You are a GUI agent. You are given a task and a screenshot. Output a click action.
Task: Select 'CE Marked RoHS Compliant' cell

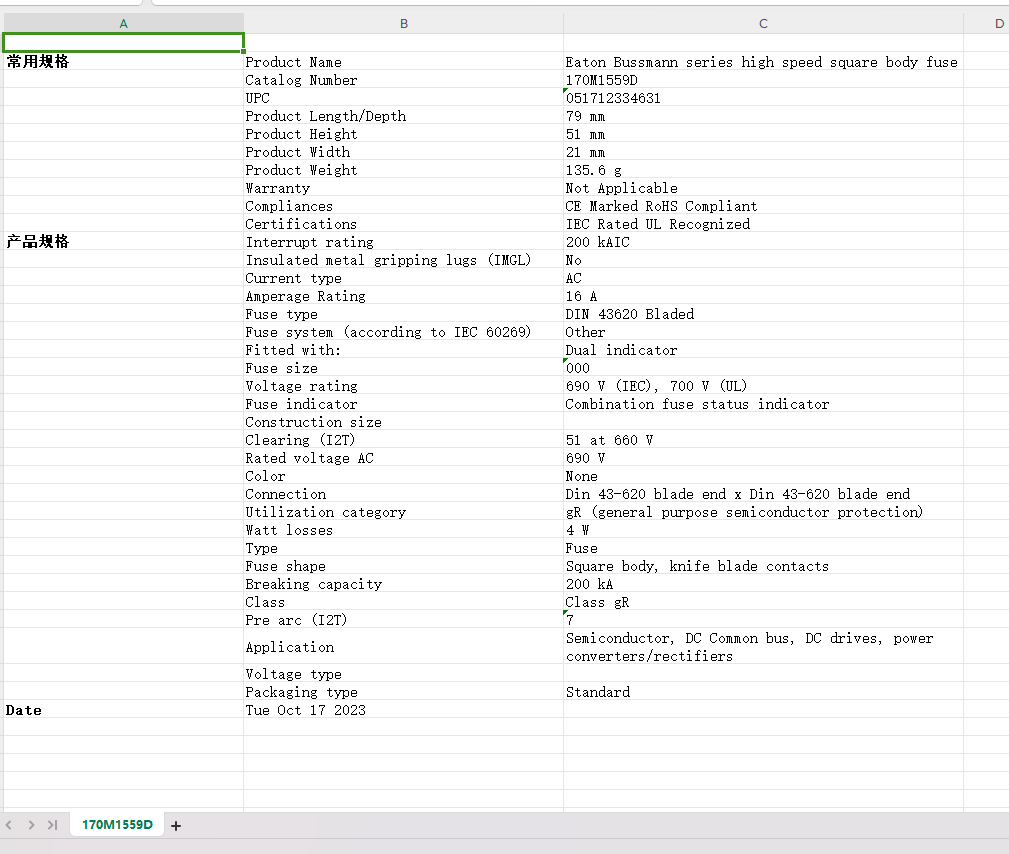tap(763, 206)
